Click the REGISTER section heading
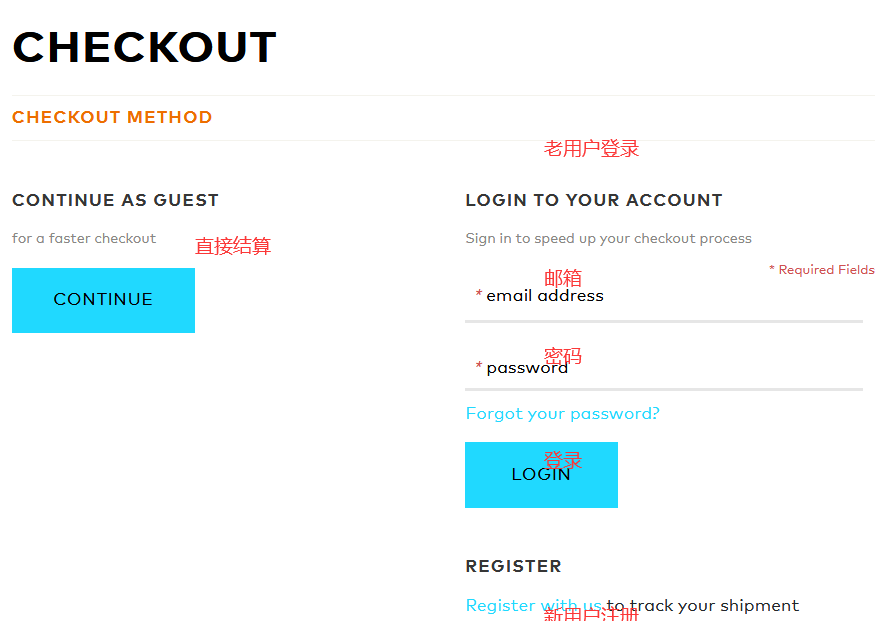The image size is (883, 628). tap(513, 567)
